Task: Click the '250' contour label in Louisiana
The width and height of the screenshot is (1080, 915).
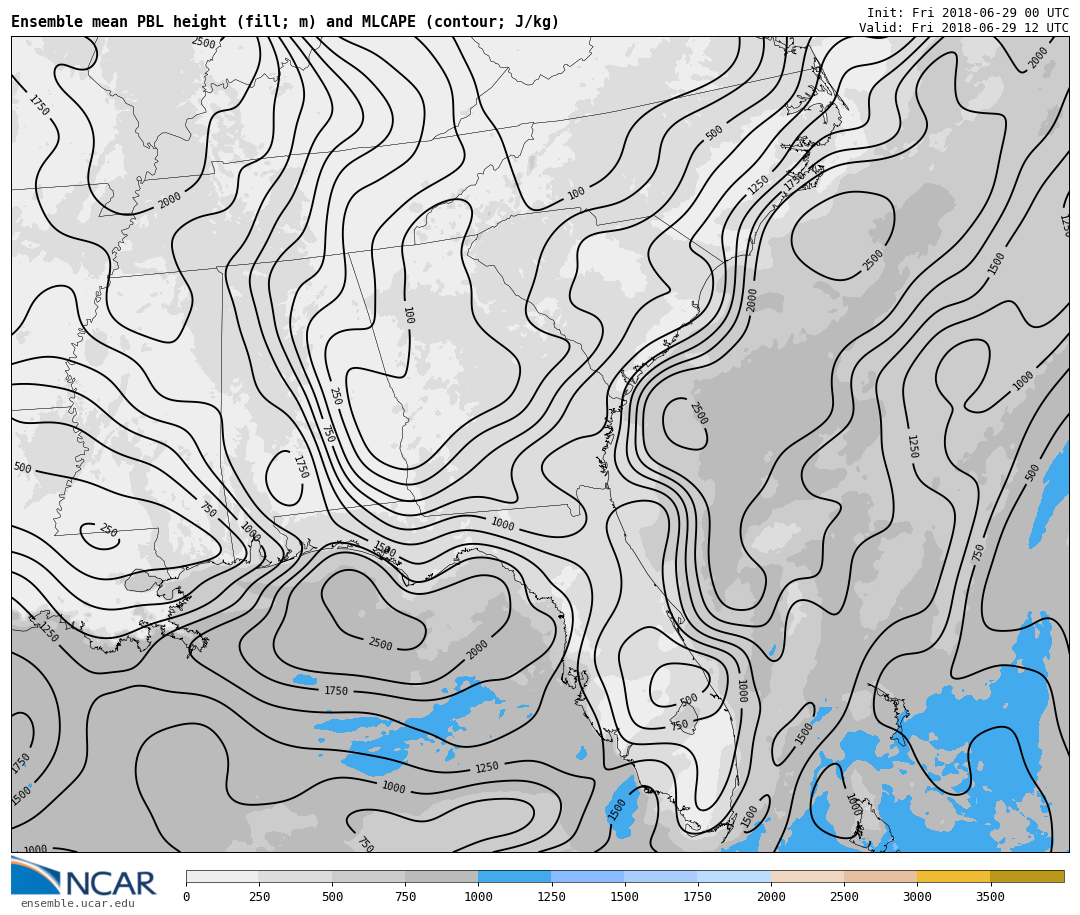Action: 108,531
